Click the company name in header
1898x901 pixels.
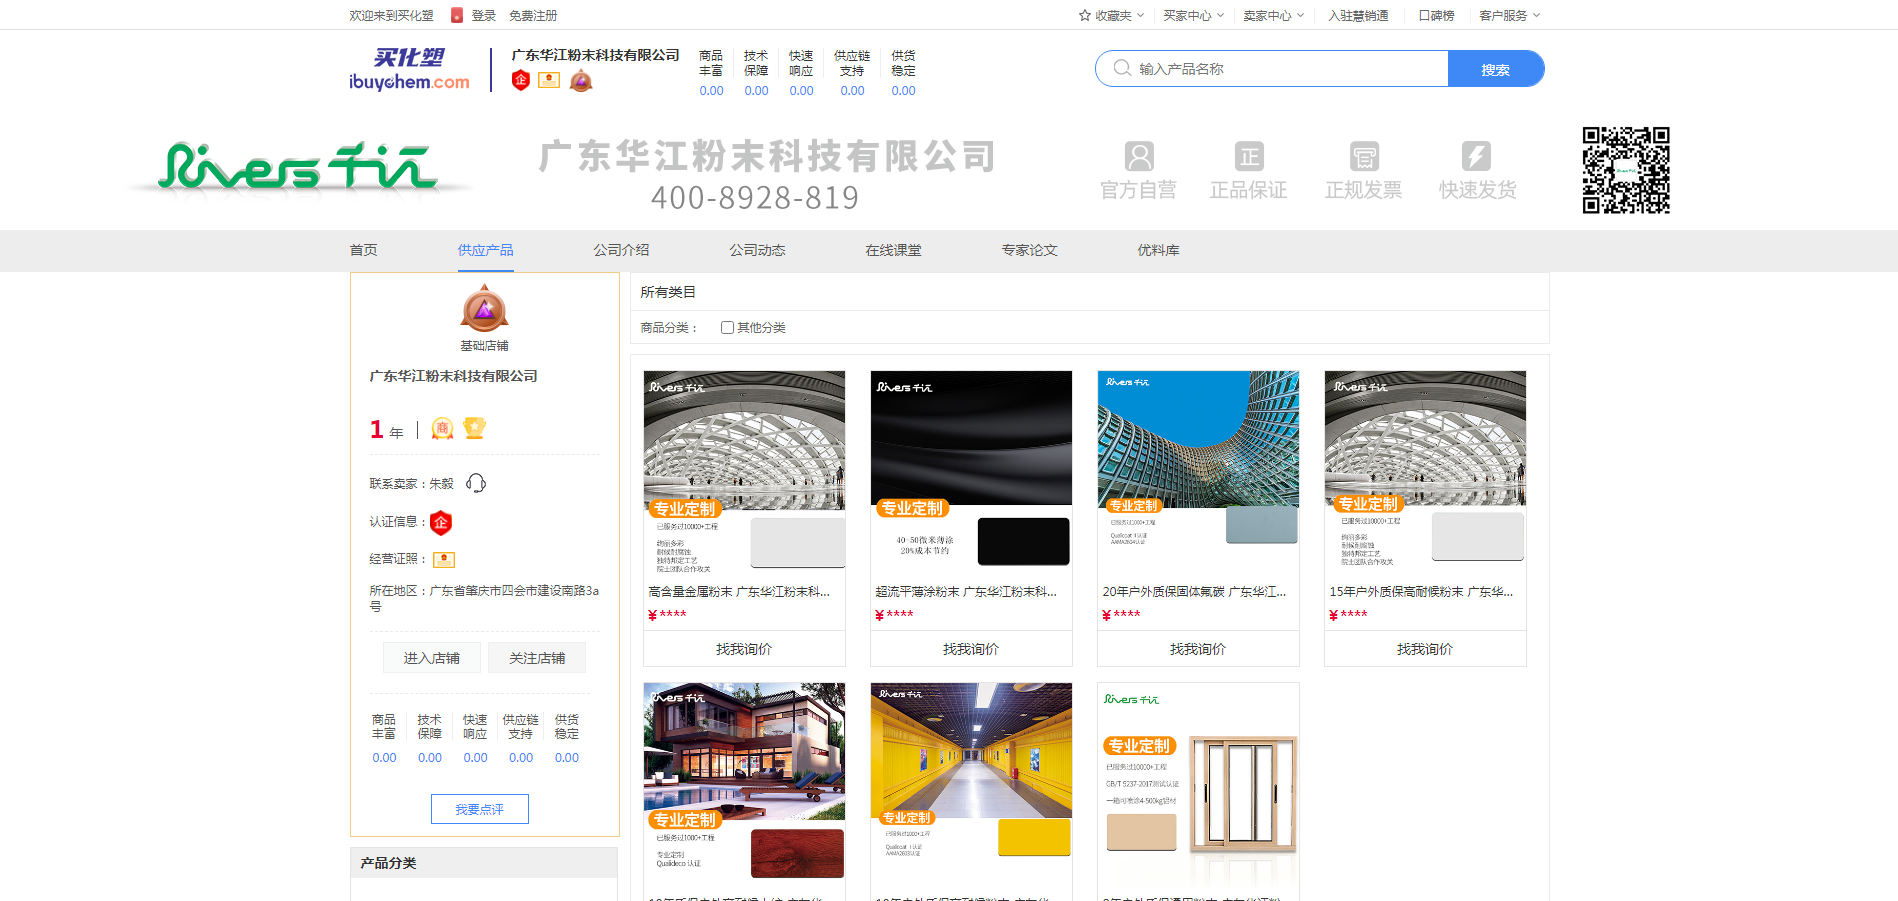pyautogui.click(x=595, y=55)
